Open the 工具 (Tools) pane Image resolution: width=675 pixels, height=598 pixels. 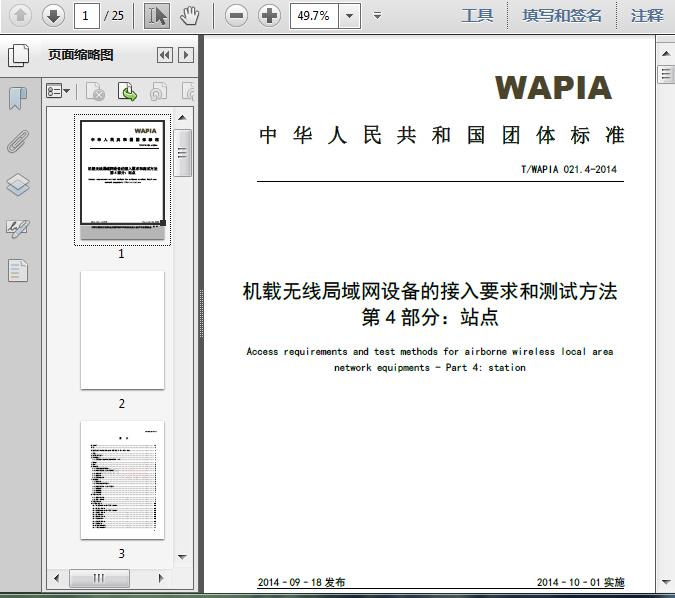pos(477,15)
